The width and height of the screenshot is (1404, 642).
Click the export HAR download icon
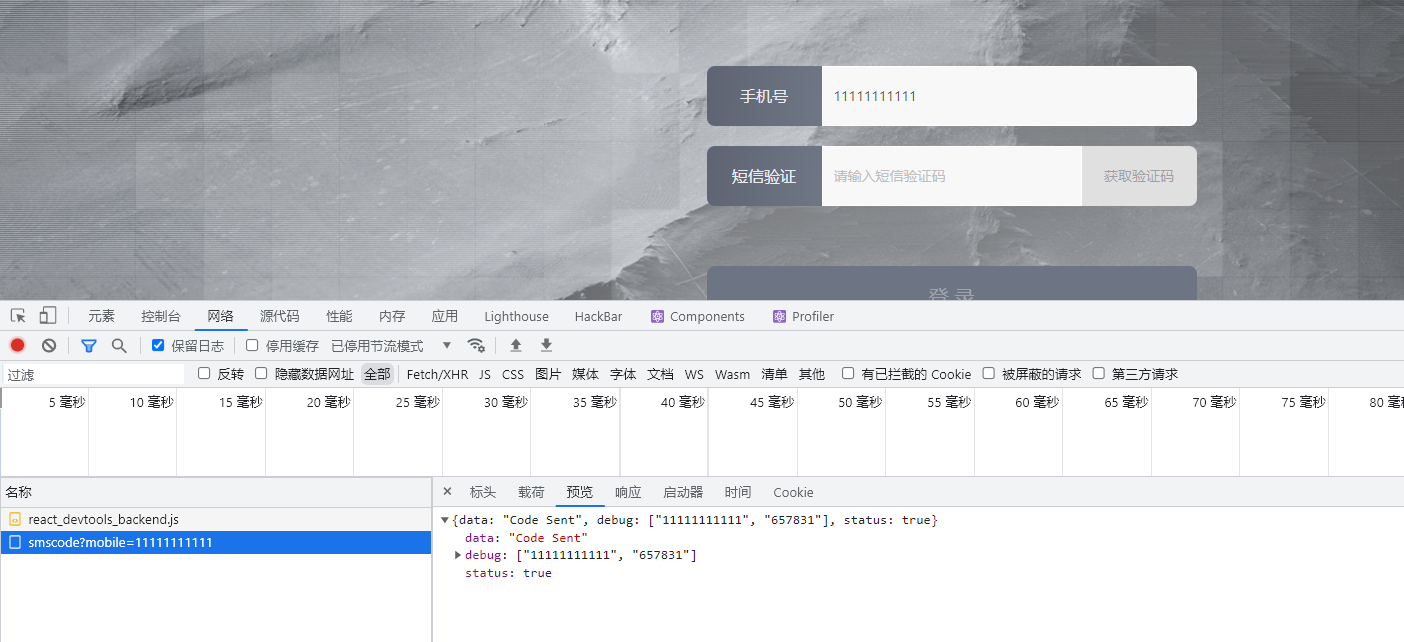(x=546, y=346)
